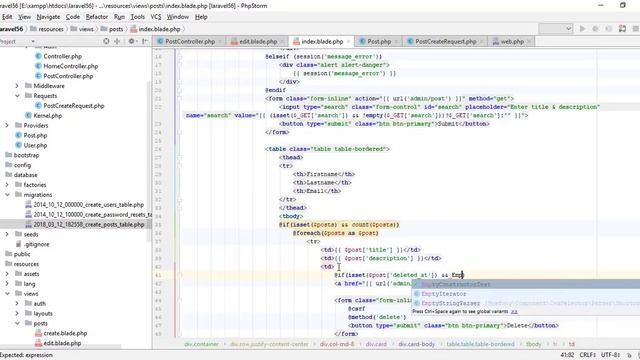Close the Post.php tab
The height and width of the screenshot is (360, 640).
(x=396, y=42)
